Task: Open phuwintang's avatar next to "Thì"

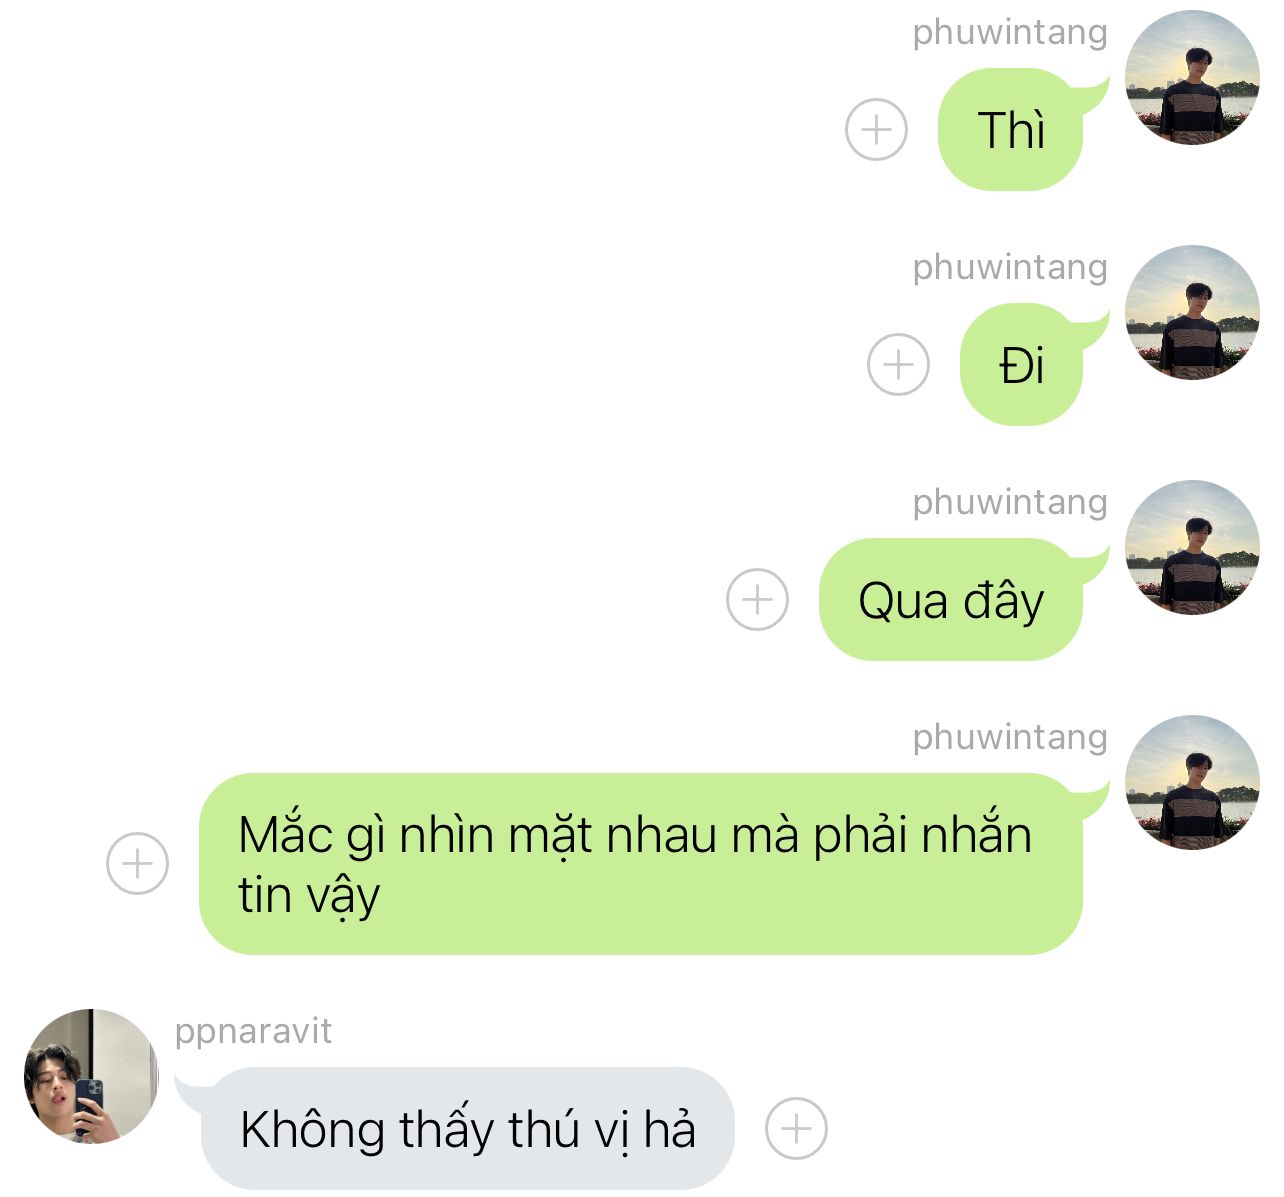Action: 1192,78
